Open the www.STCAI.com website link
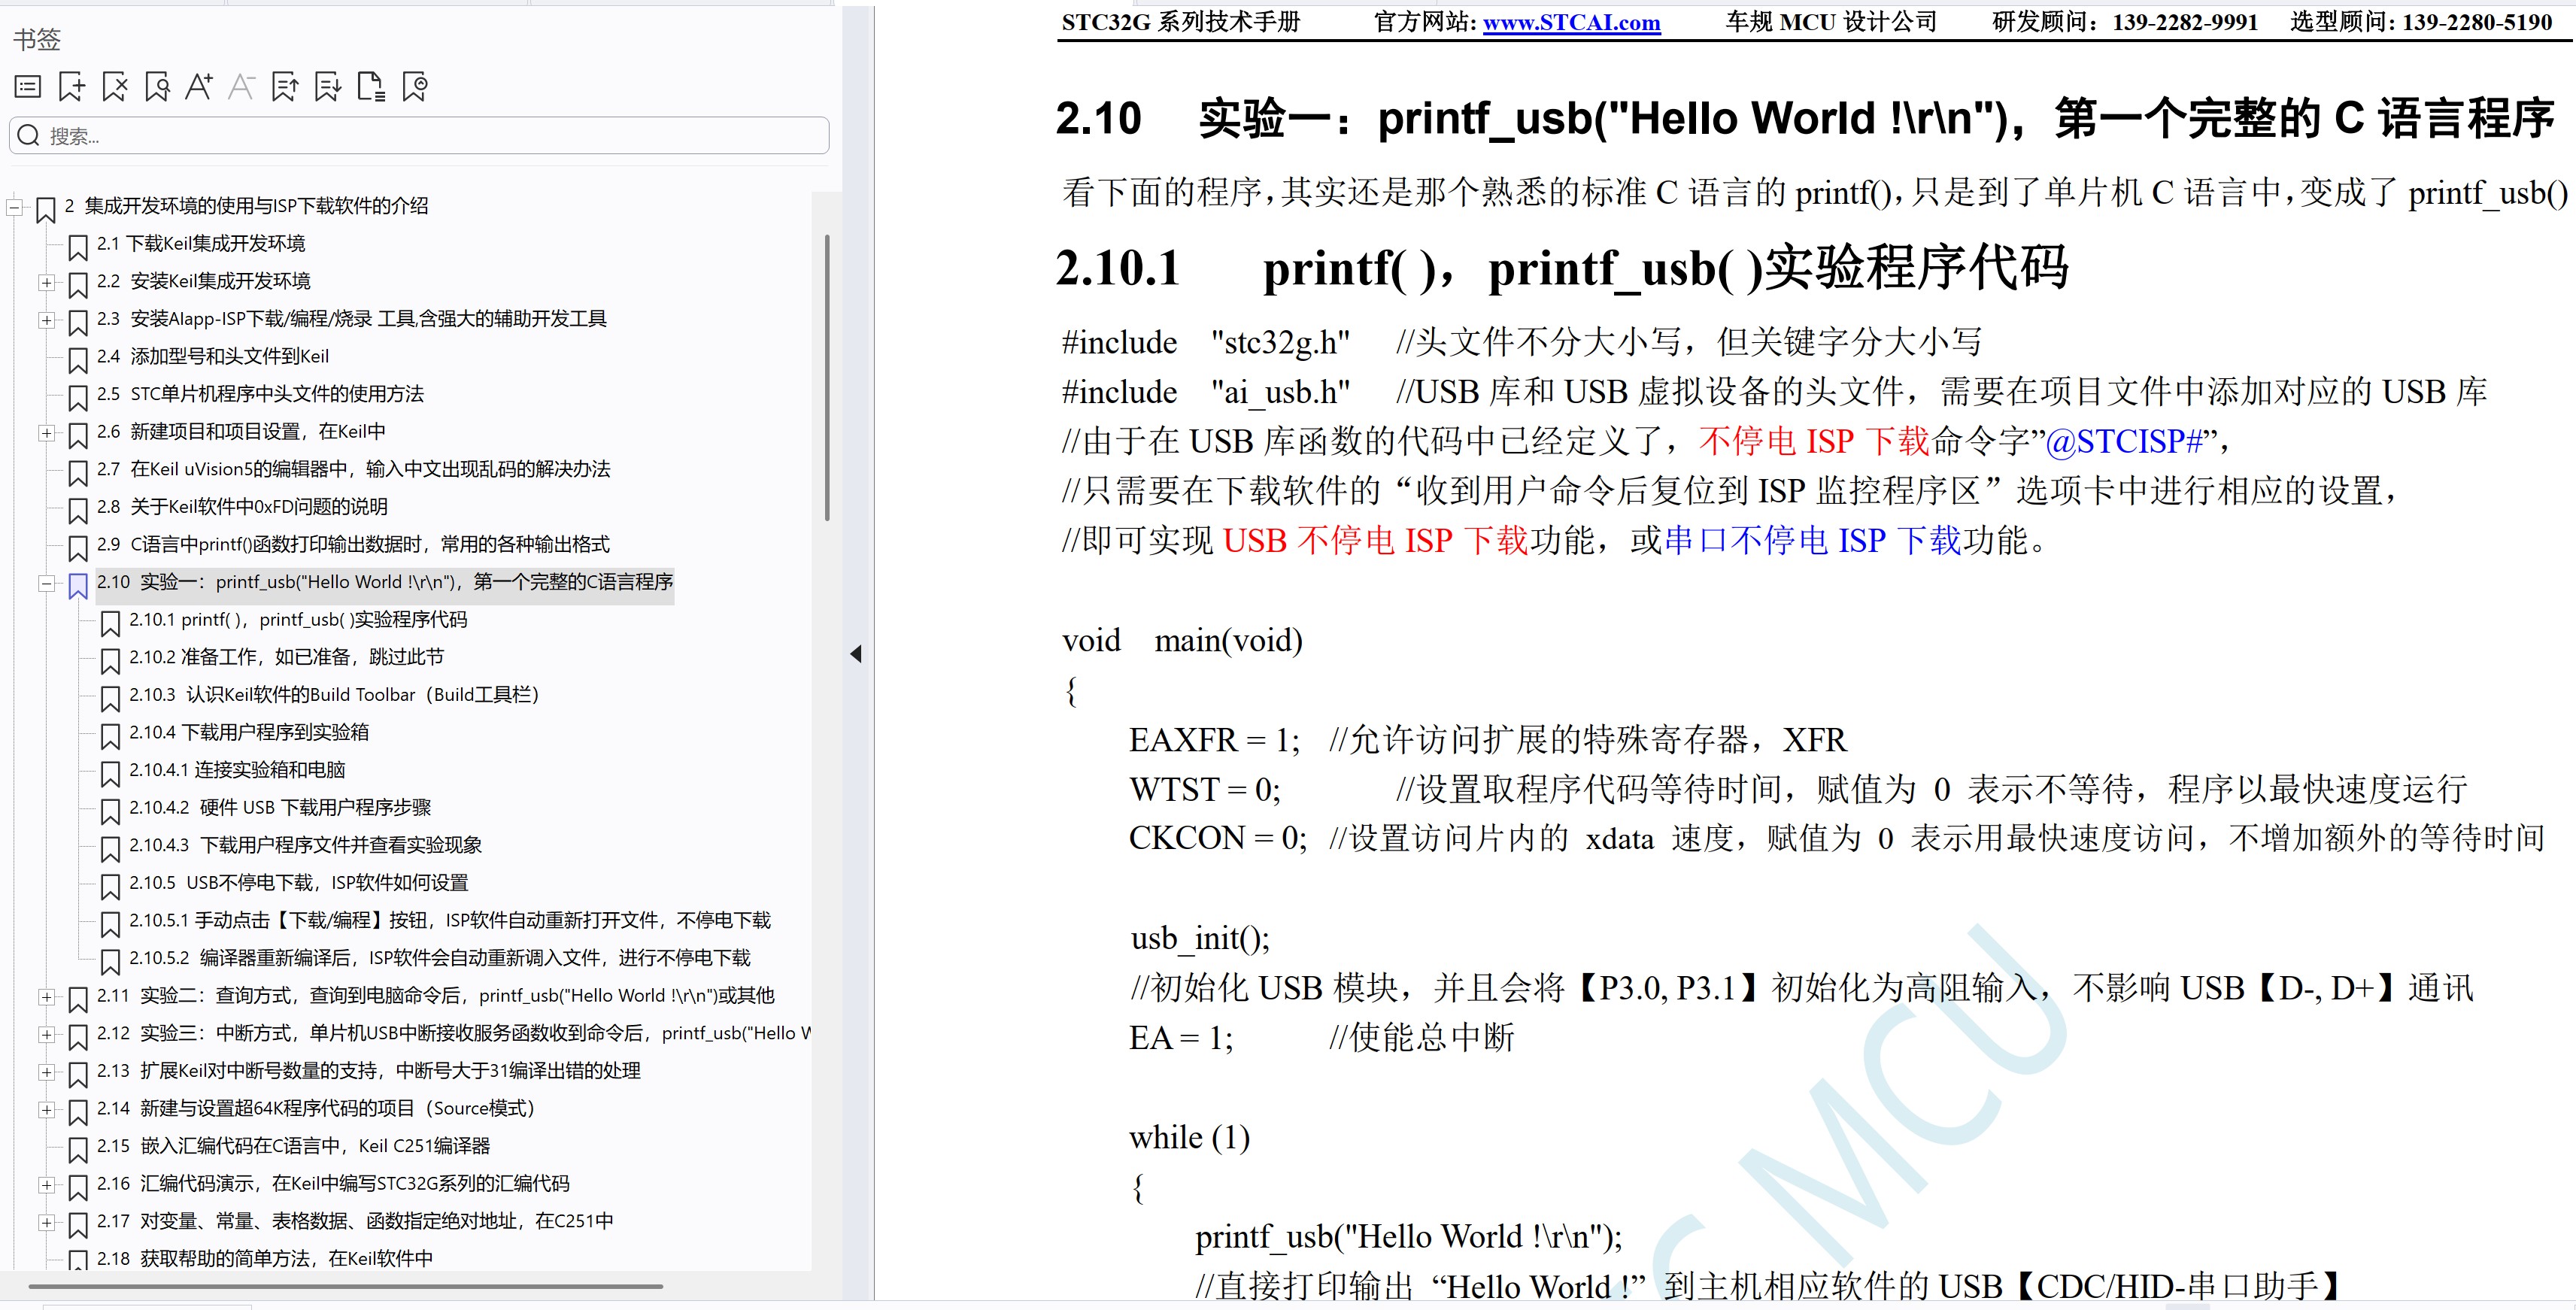2576x1310 pixels. [x=1571, y=23]
